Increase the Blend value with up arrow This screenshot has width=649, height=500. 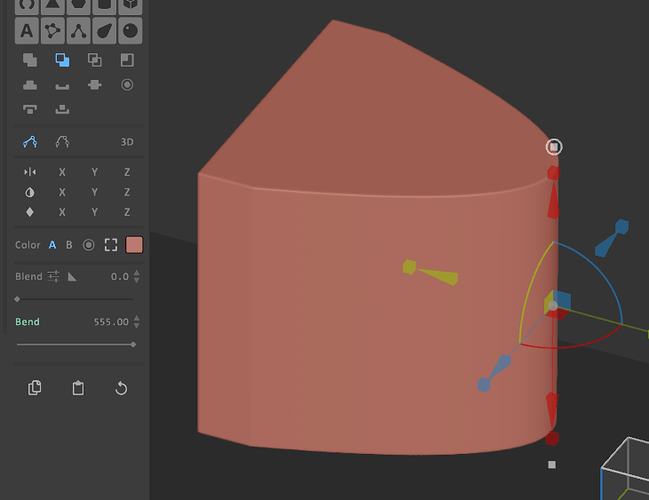pyautogui.click(x=137, y=273)
